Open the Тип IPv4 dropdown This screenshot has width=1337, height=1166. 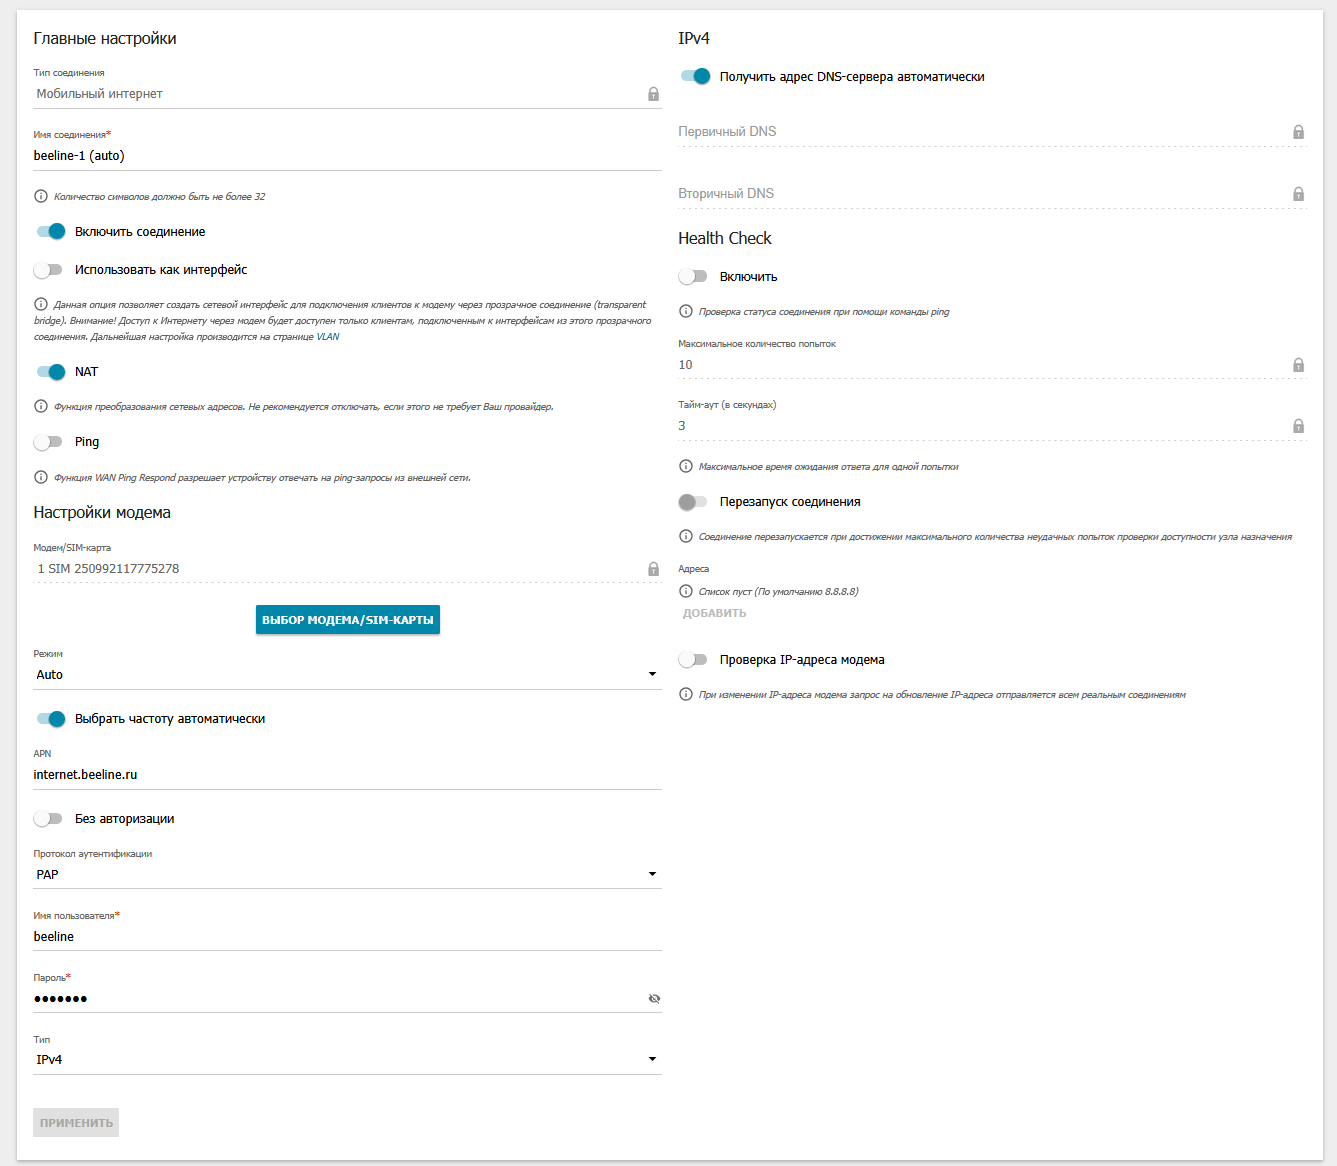pyautogui.click(x=347, y=1060)
